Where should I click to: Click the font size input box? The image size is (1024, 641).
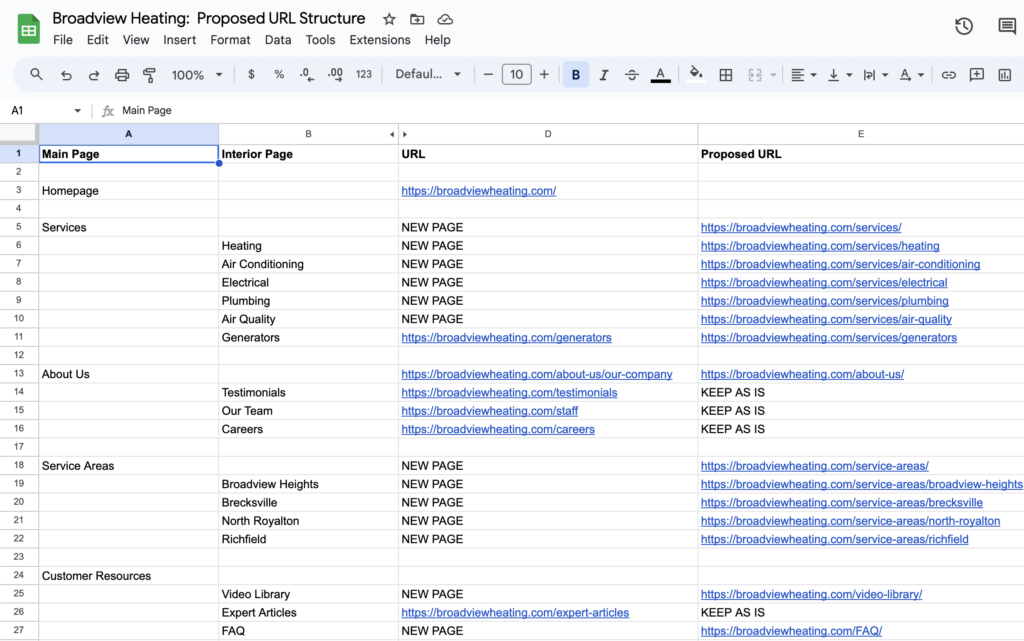click(516, 74)
